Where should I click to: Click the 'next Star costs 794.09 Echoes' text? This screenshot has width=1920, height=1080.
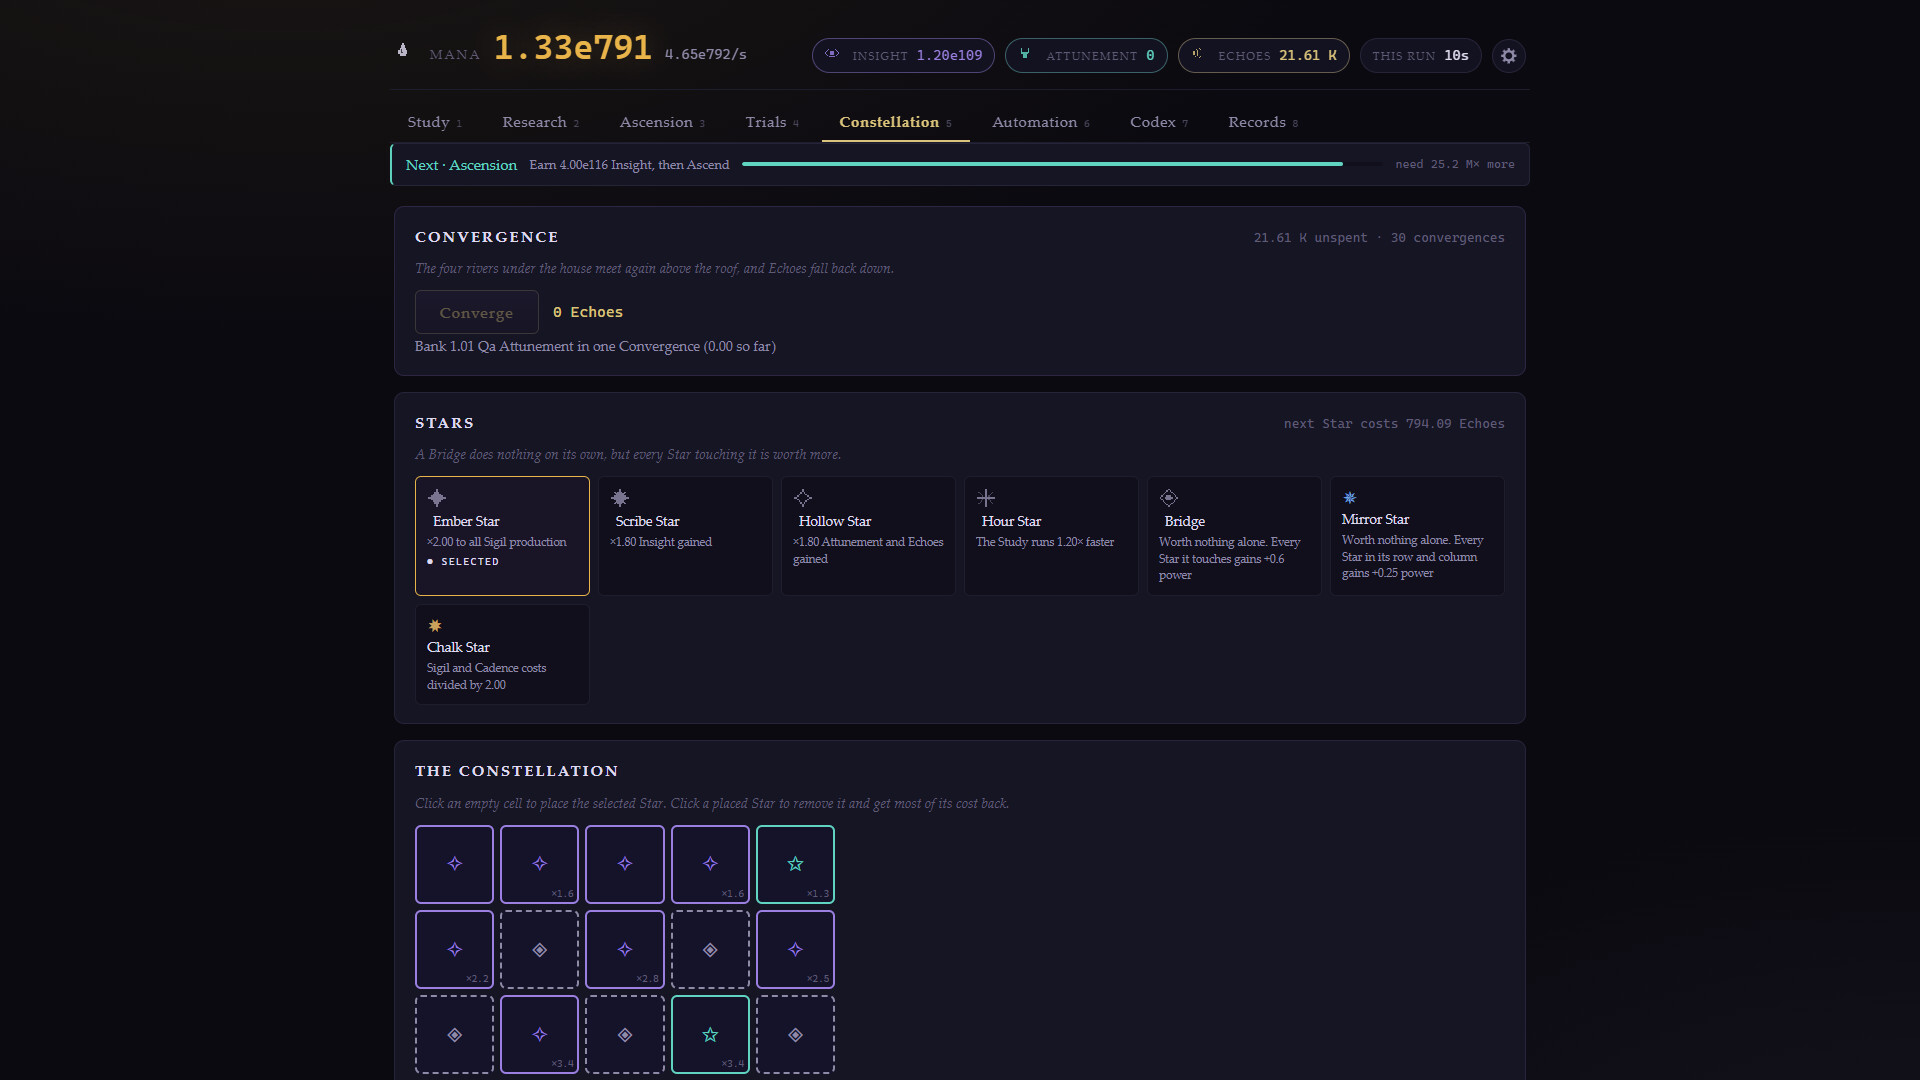[x=1394, y=424]
